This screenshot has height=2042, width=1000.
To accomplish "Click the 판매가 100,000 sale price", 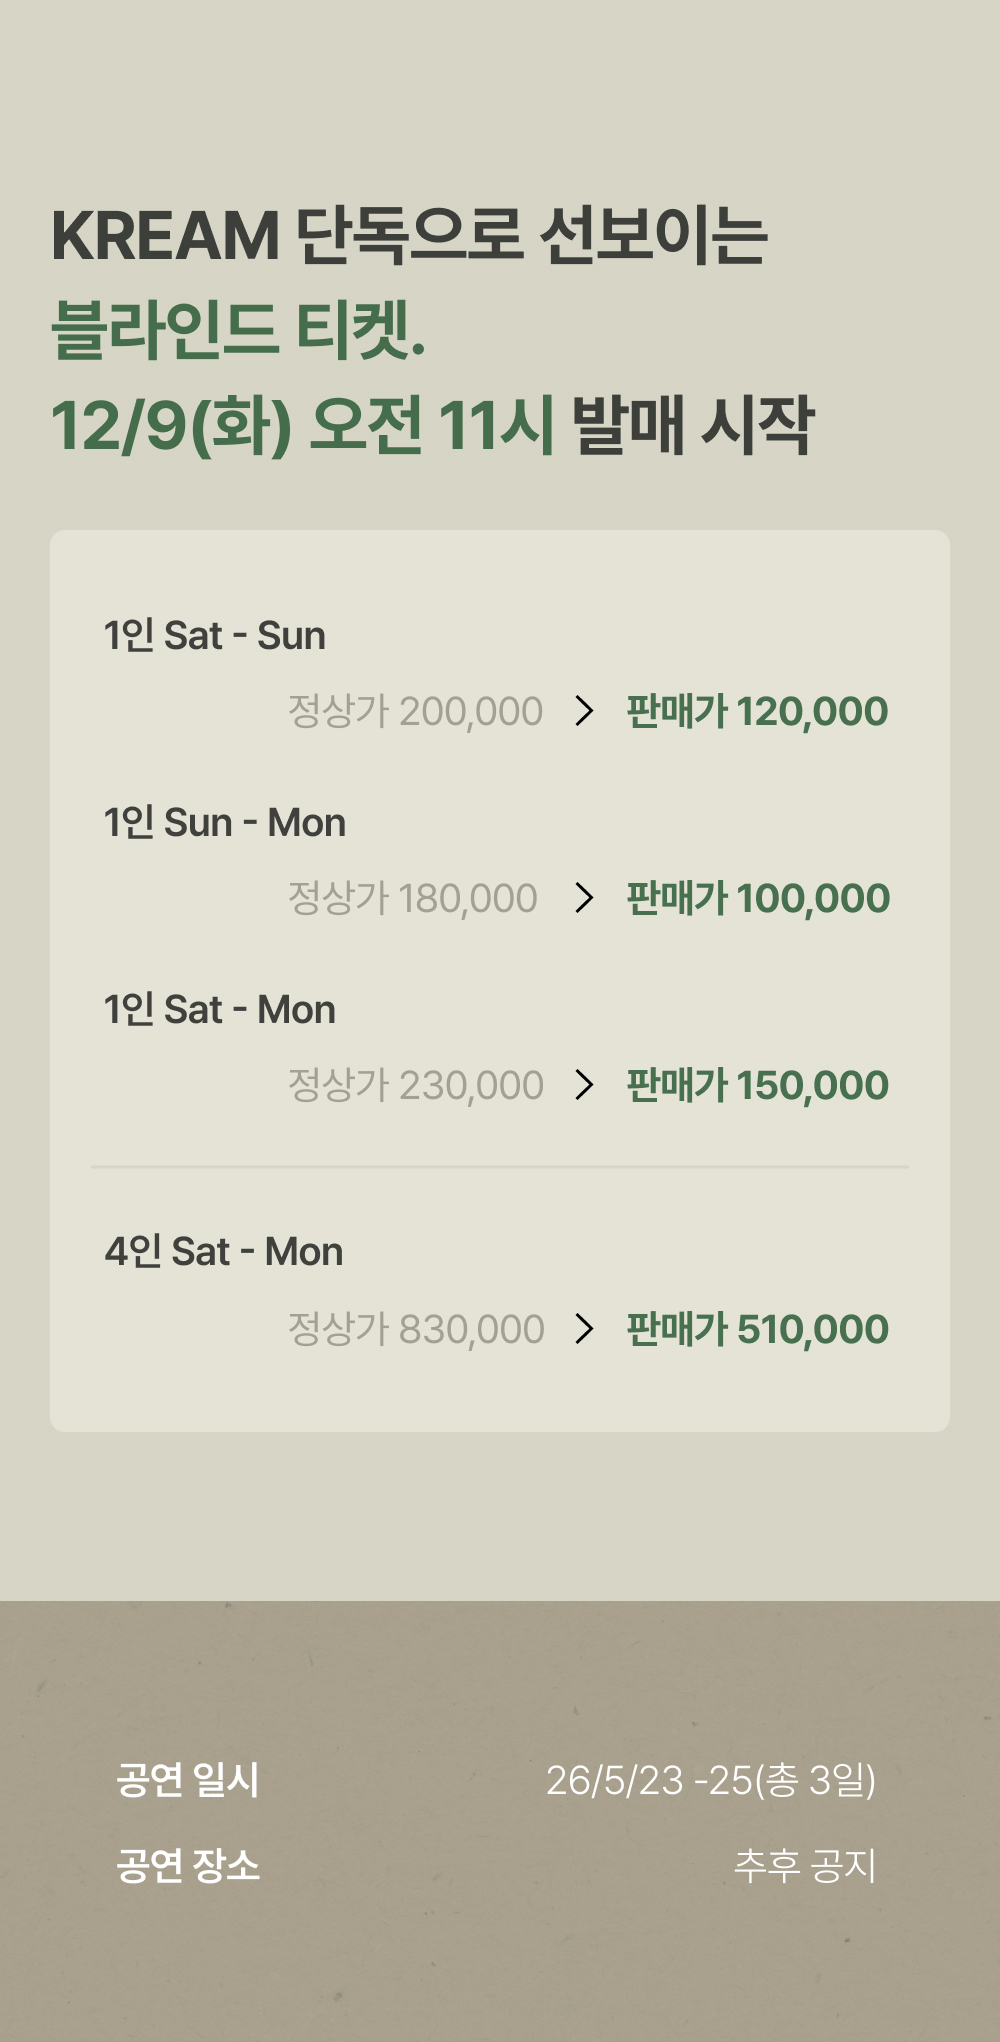I will click(758, 898).
